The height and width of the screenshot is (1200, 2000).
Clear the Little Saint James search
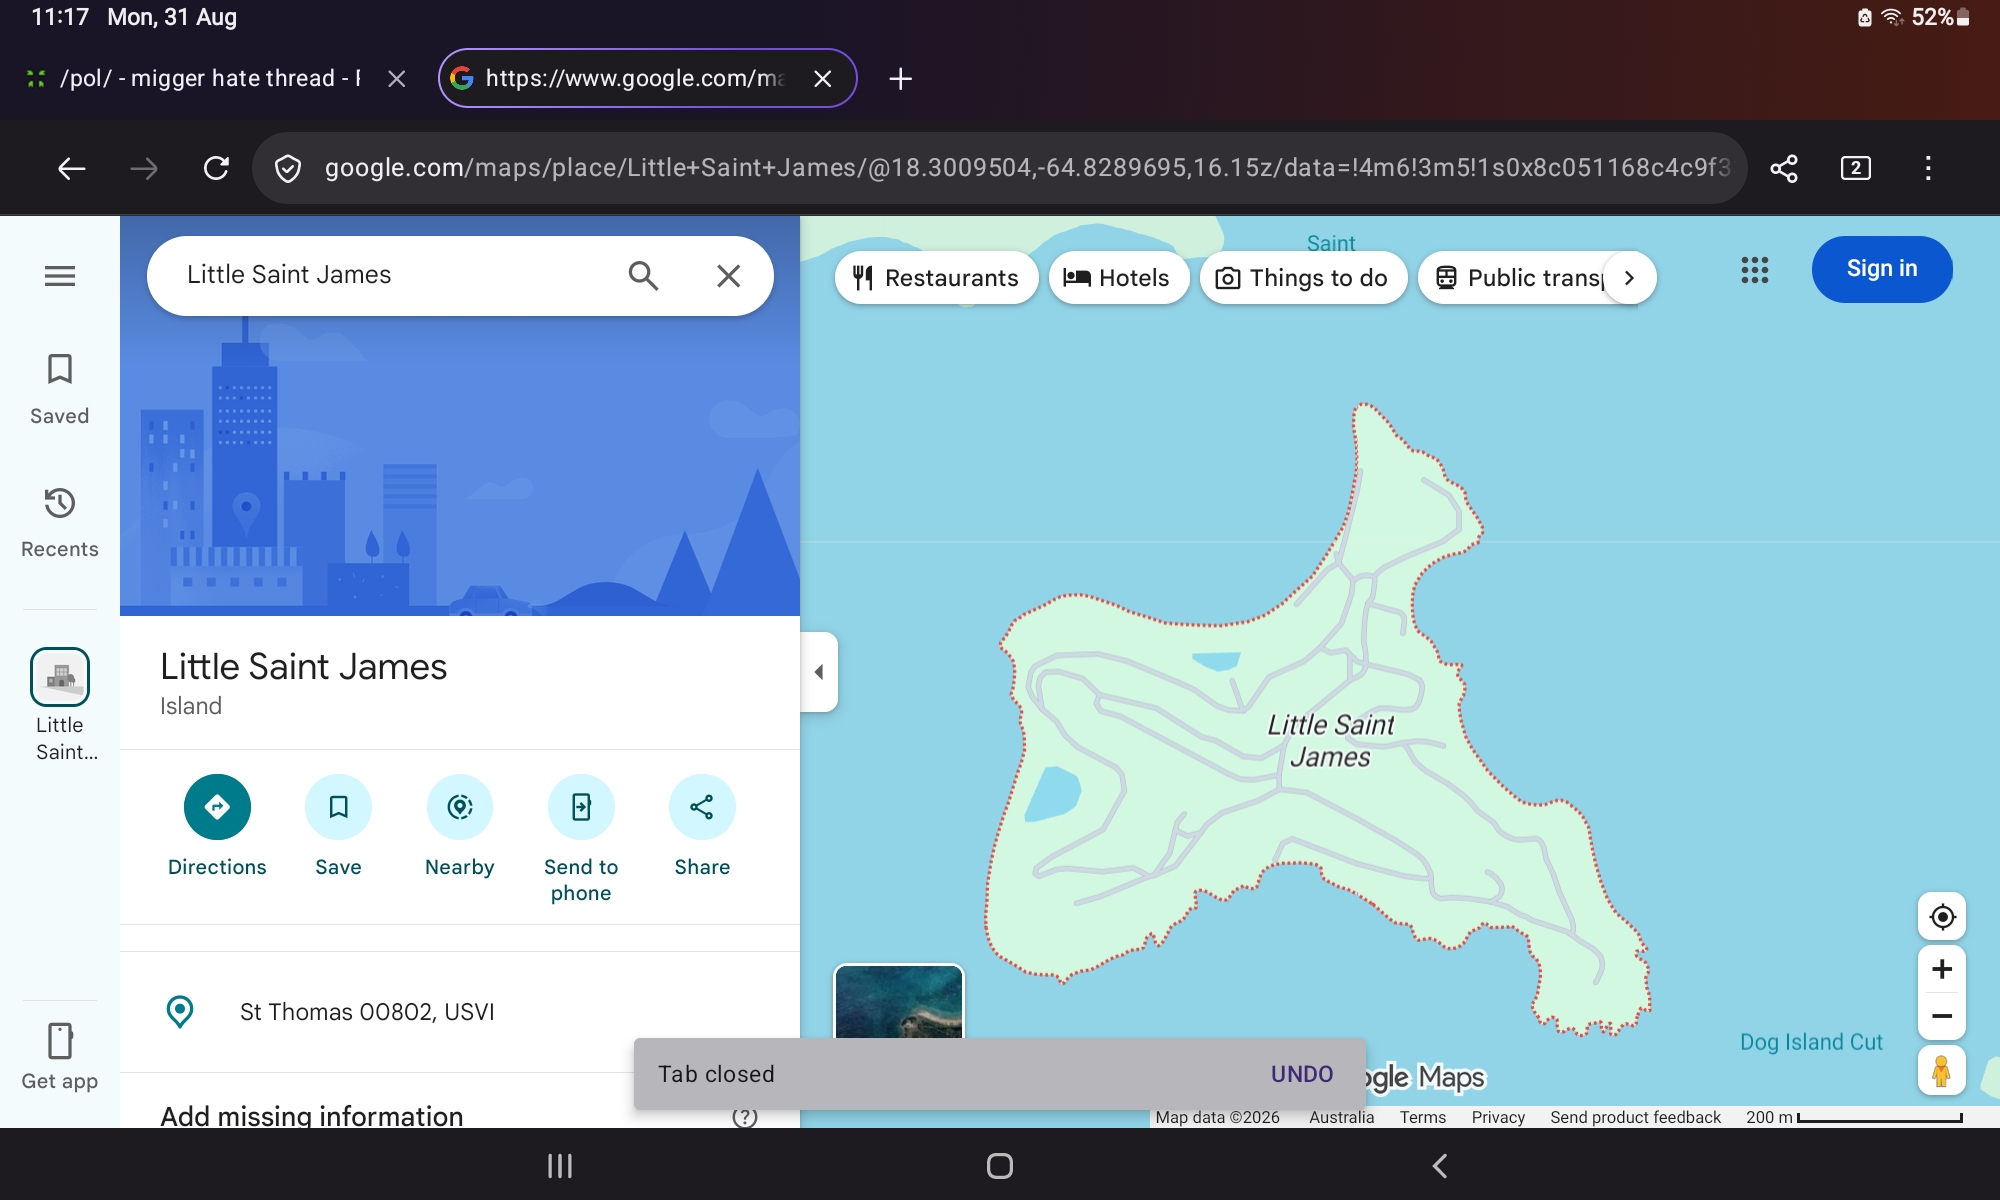coord(729,276)
